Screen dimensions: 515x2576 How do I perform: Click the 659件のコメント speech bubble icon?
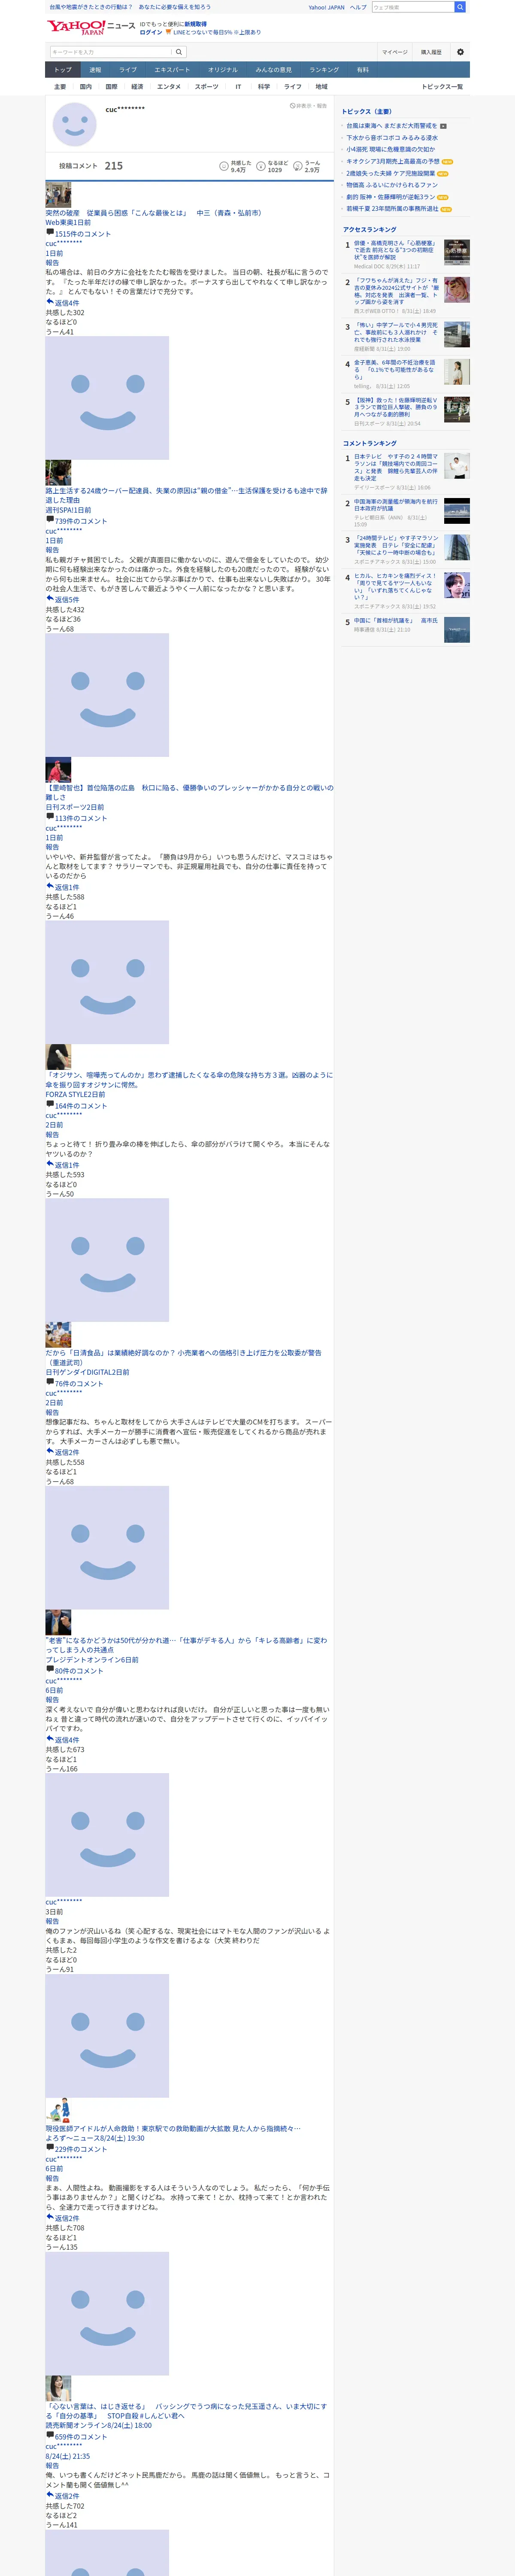pos(50,2436)
